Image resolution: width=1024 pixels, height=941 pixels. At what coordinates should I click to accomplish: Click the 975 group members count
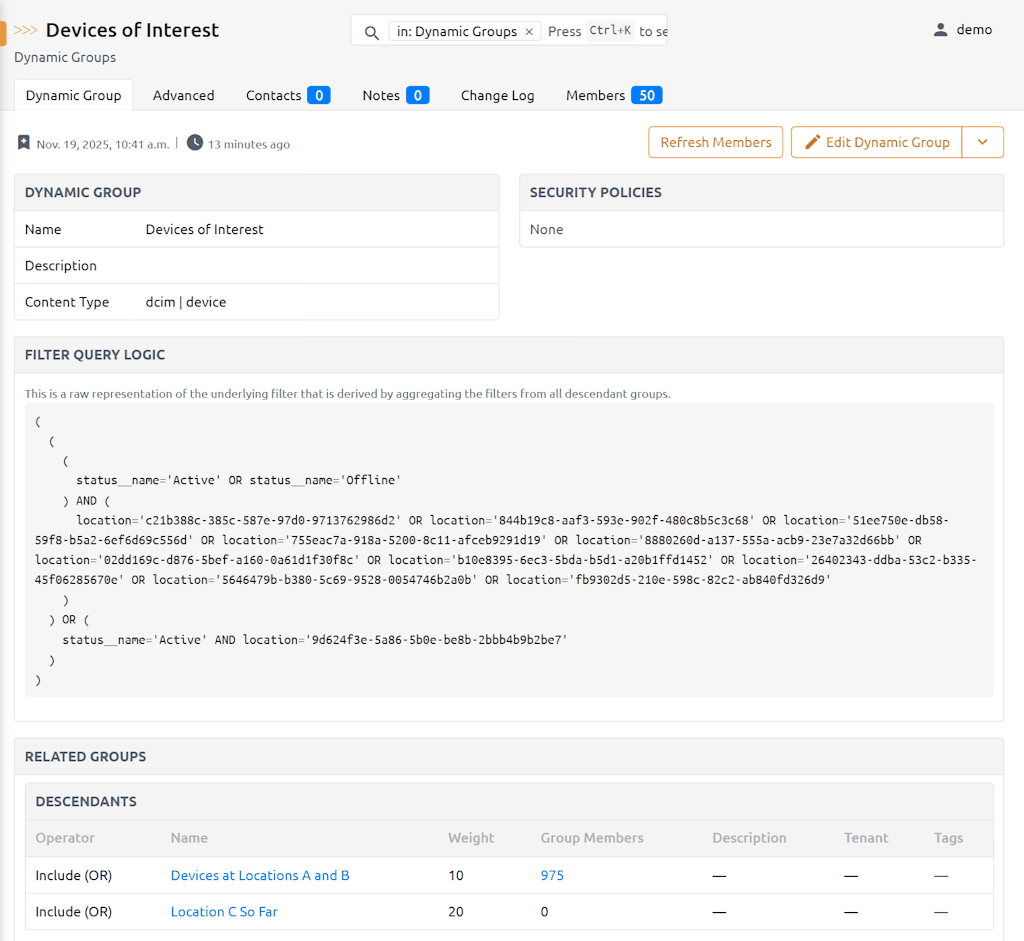[x=552, y=875]
